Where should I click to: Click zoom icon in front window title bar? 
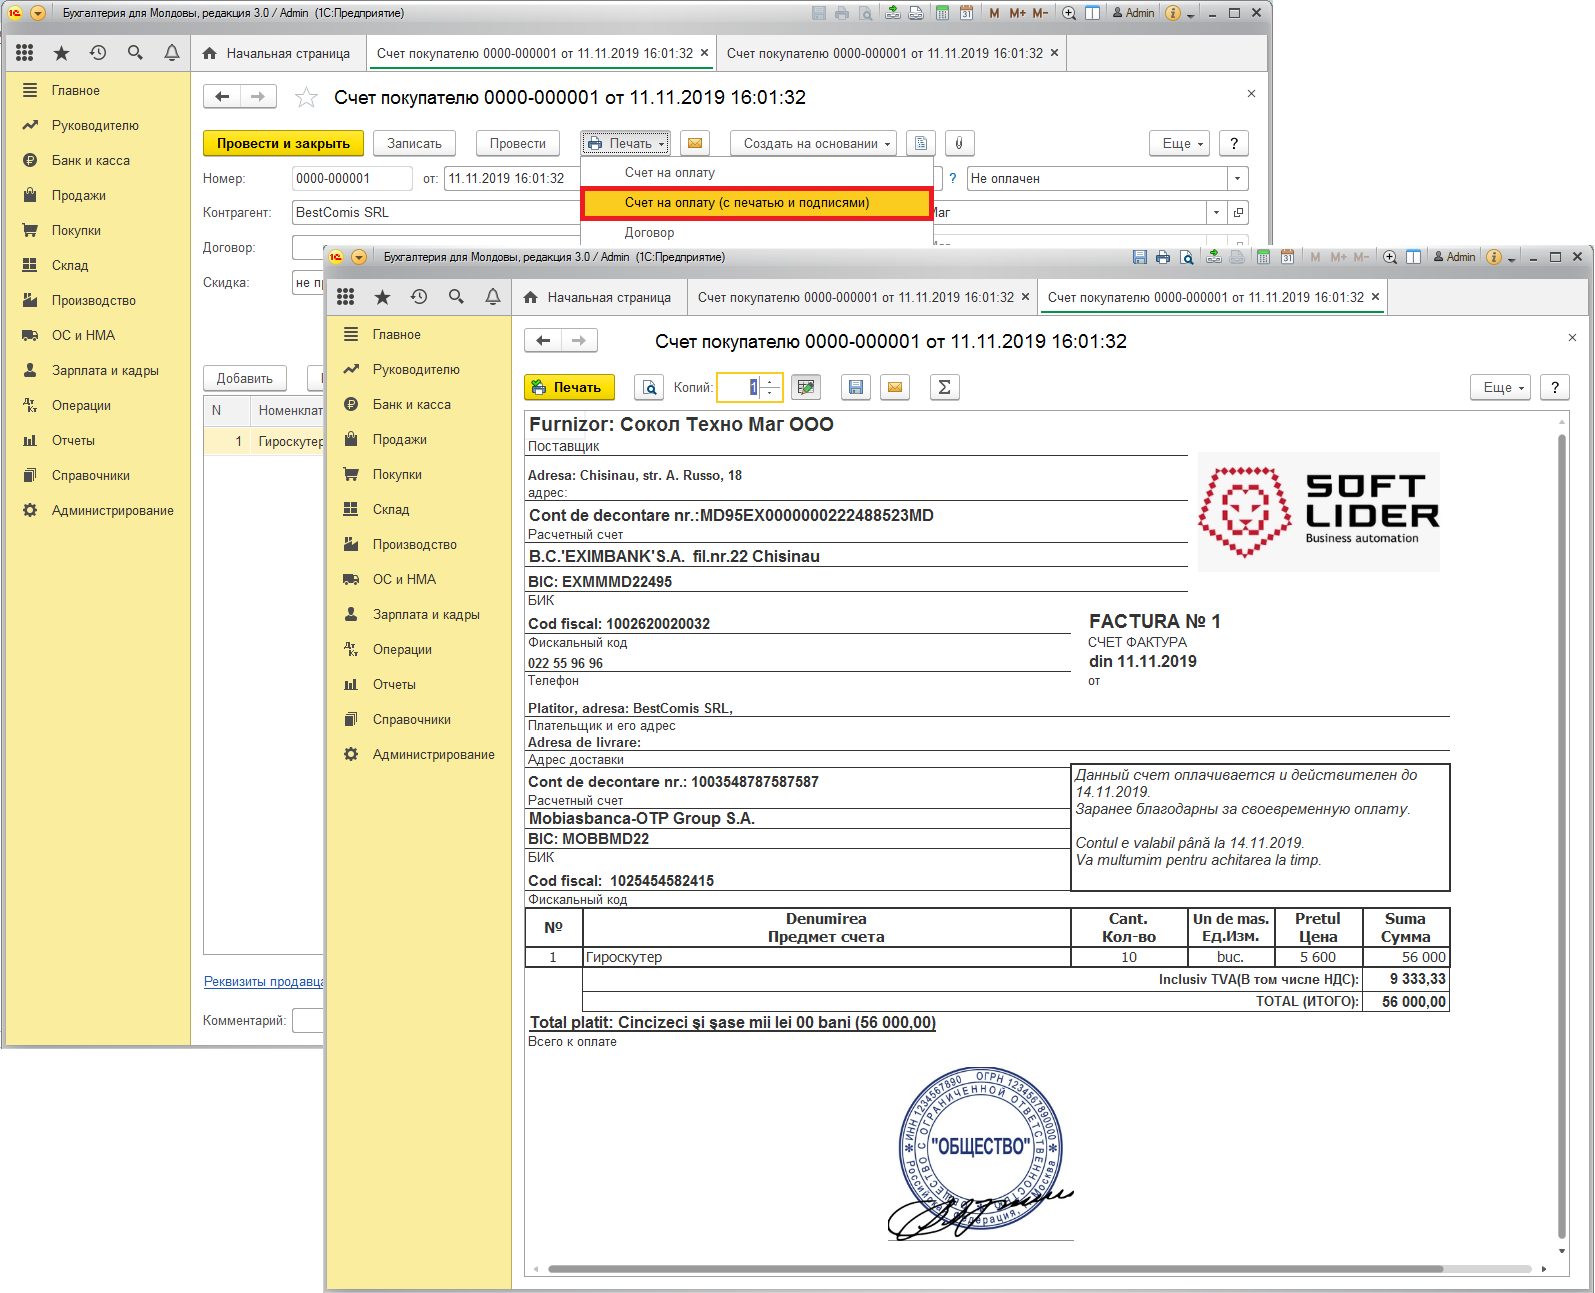[x=1390, y=257]
